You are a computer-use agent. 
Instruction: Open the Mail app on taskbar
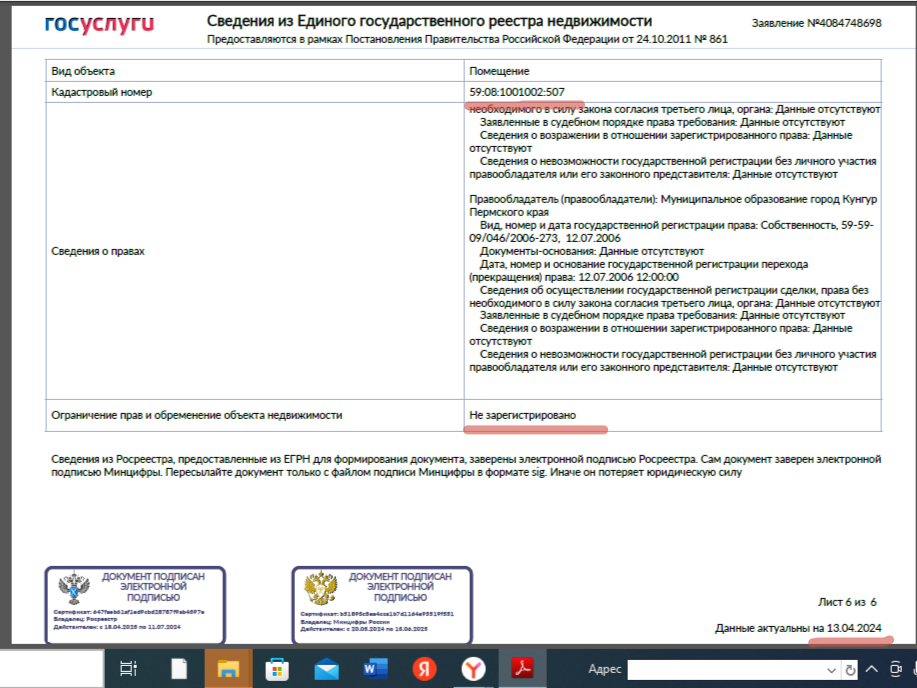tap(326, 669)
